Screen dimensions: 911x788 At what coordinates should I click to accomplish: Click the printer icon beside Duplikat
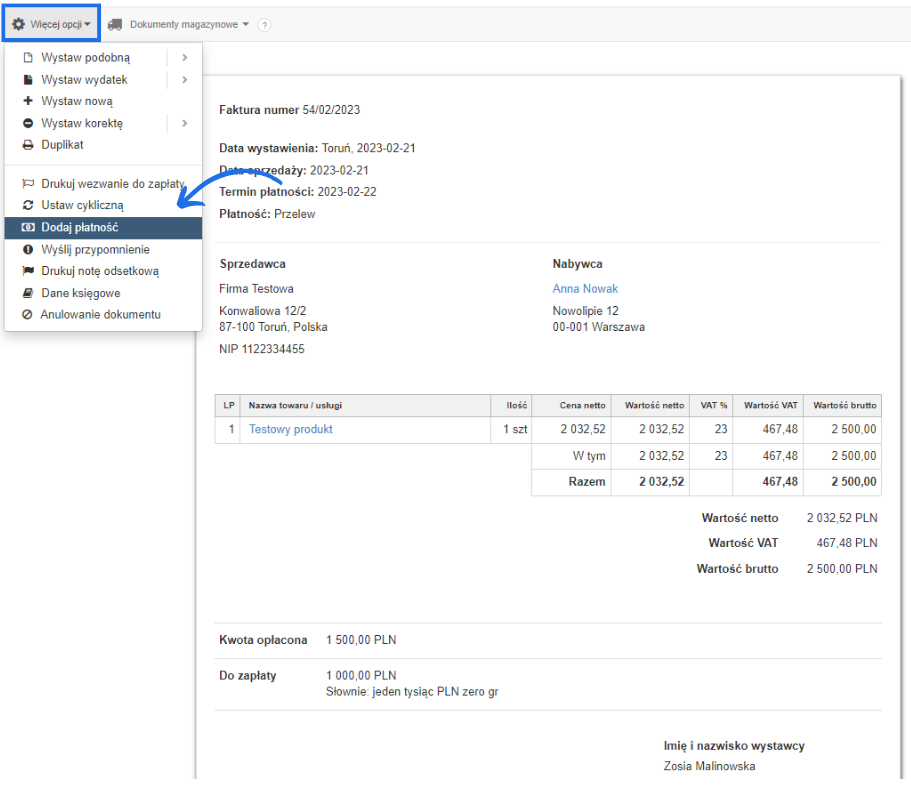point(28,145)
